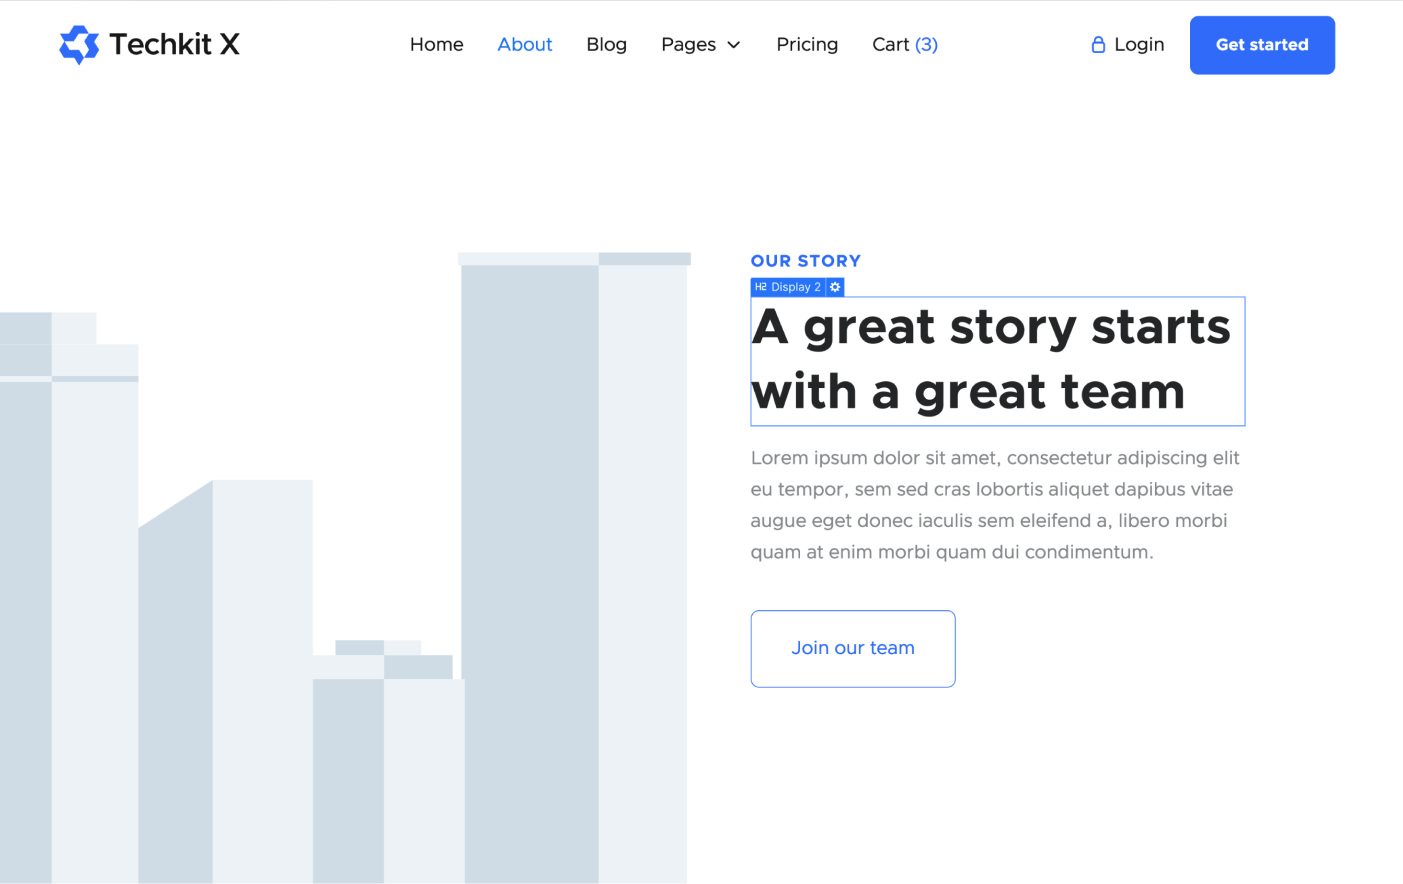Viewport: 1403px width, 884px height.
Task: Select the Display 2 style label
Action: click(795, 287)
